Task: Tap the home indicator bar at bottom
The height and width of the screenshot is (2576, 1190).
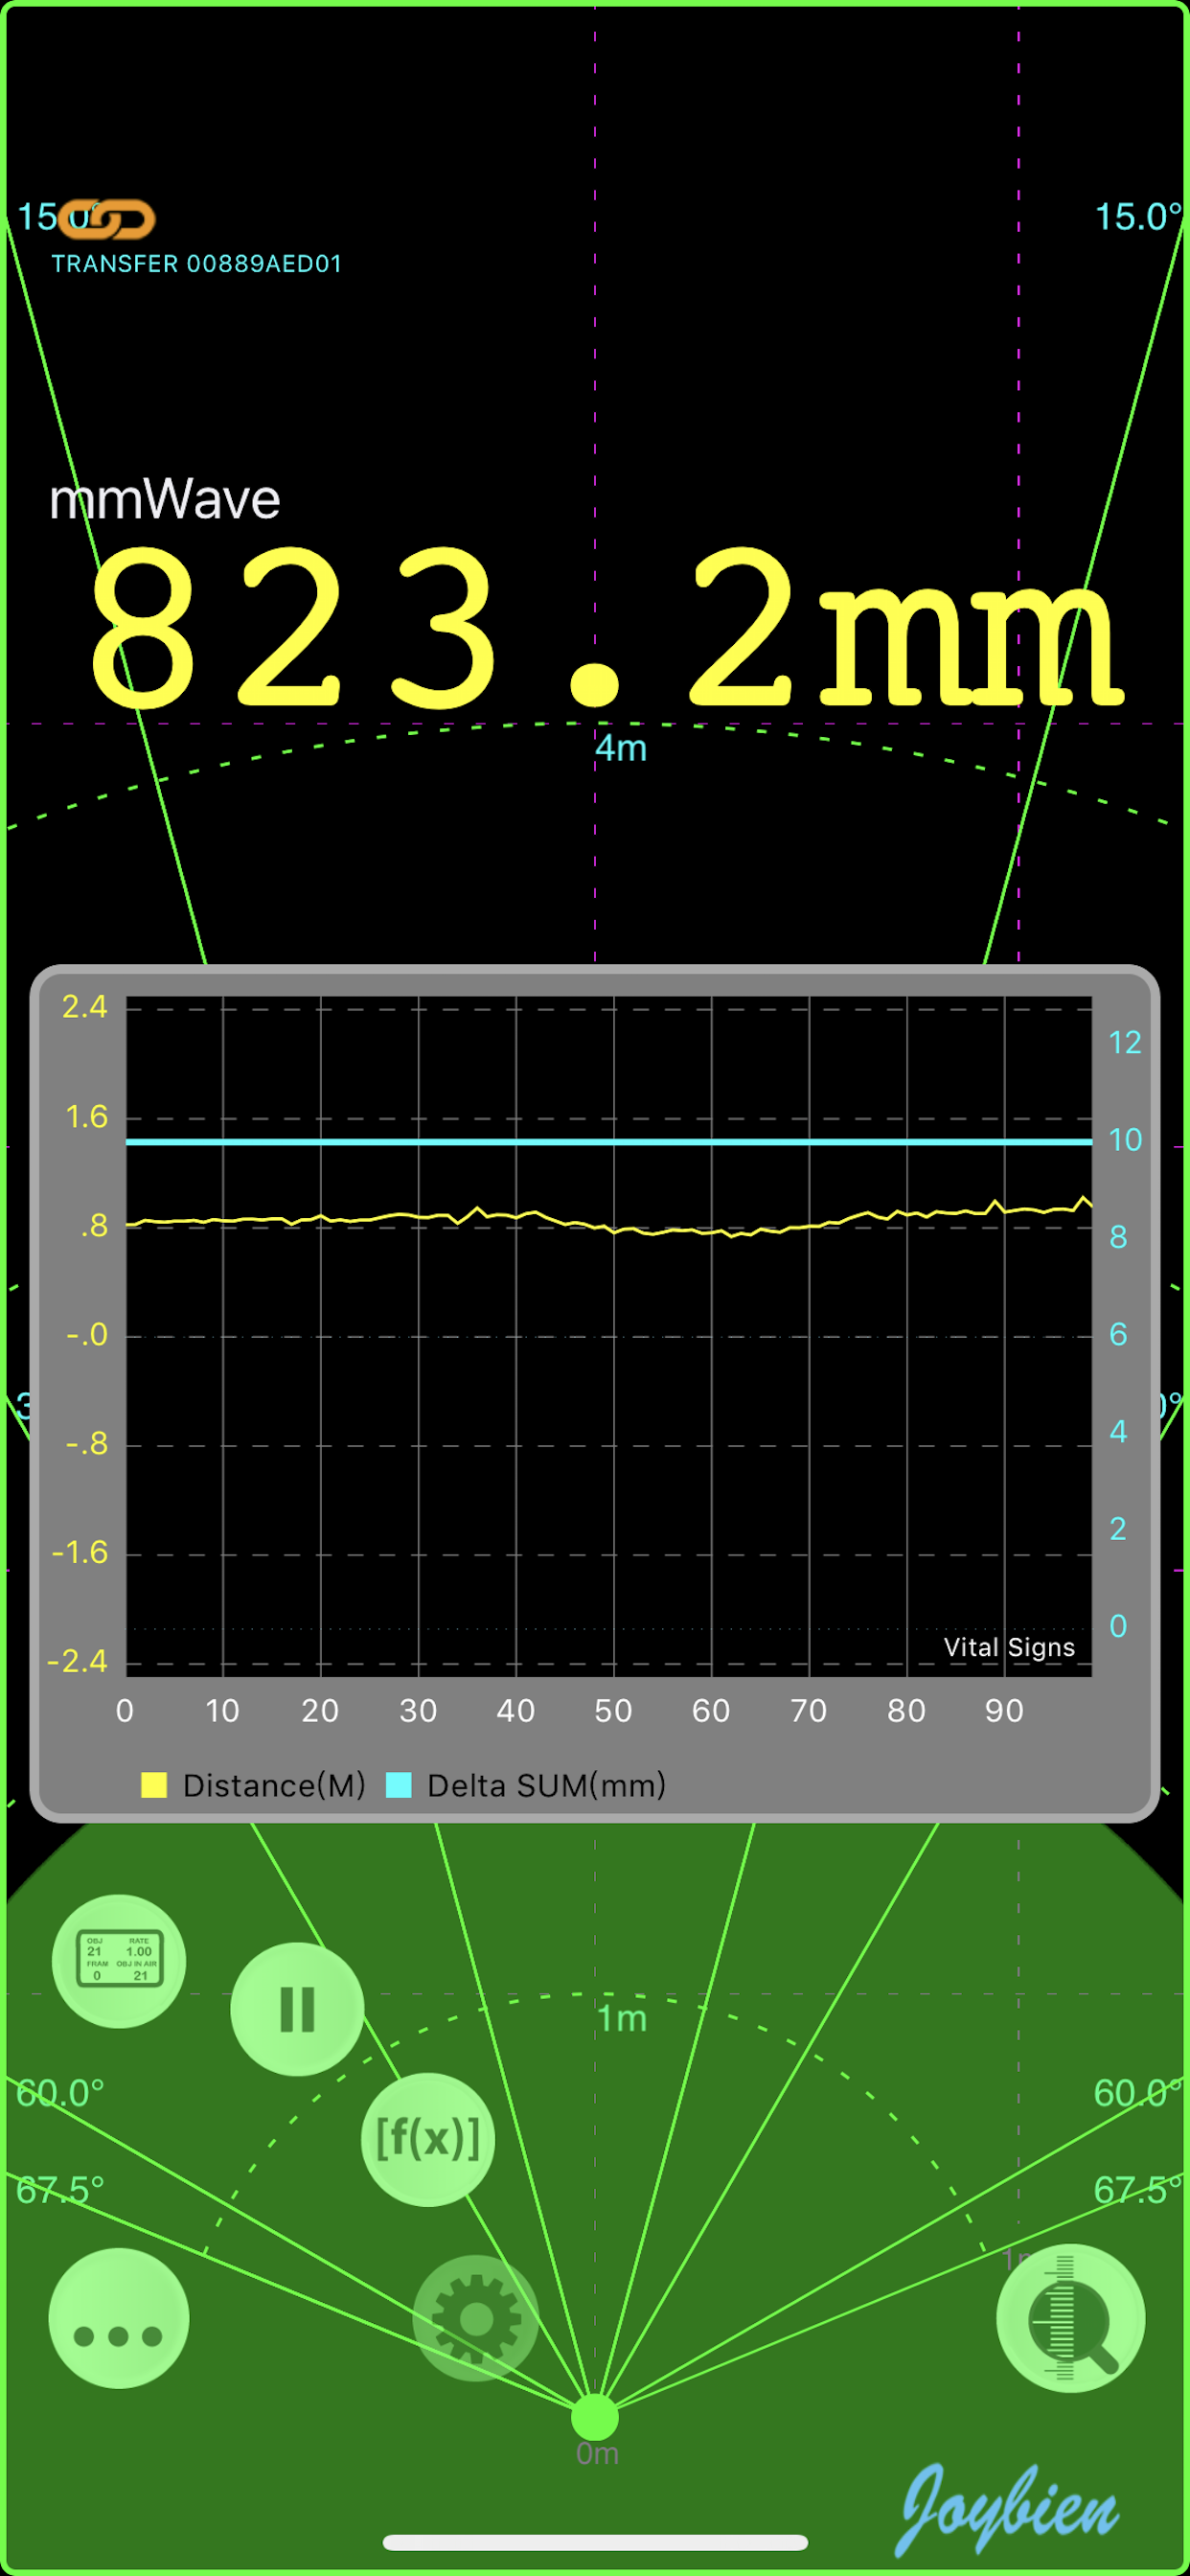Action: tap(595, 2543)
